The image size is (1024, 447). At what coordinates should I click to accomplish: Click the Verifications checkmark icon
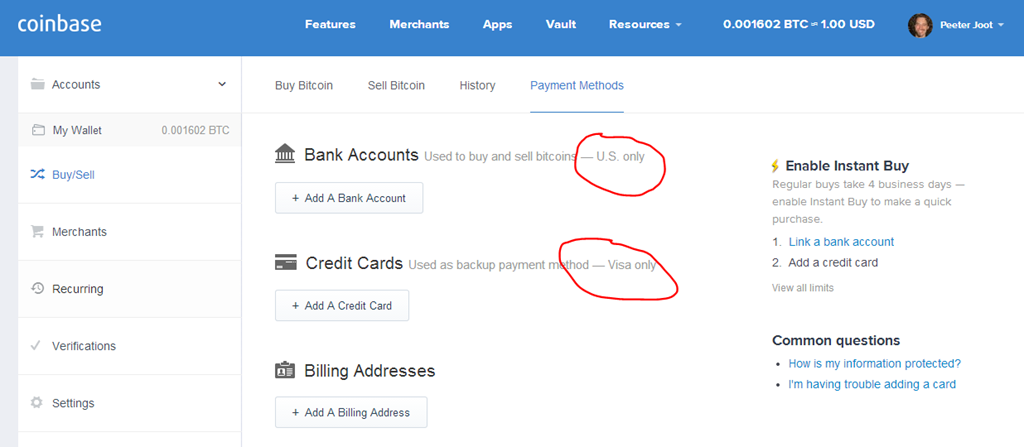click(36, 345)
